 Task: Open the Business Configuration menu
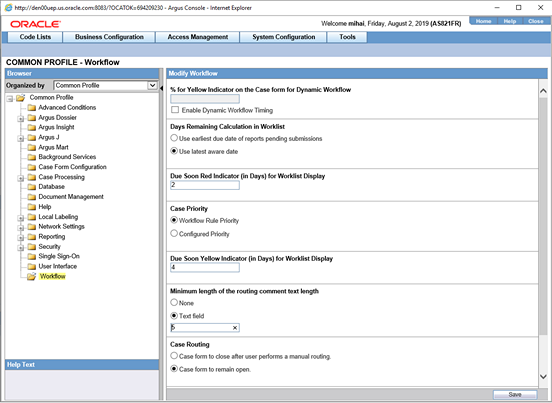(109, 37)
